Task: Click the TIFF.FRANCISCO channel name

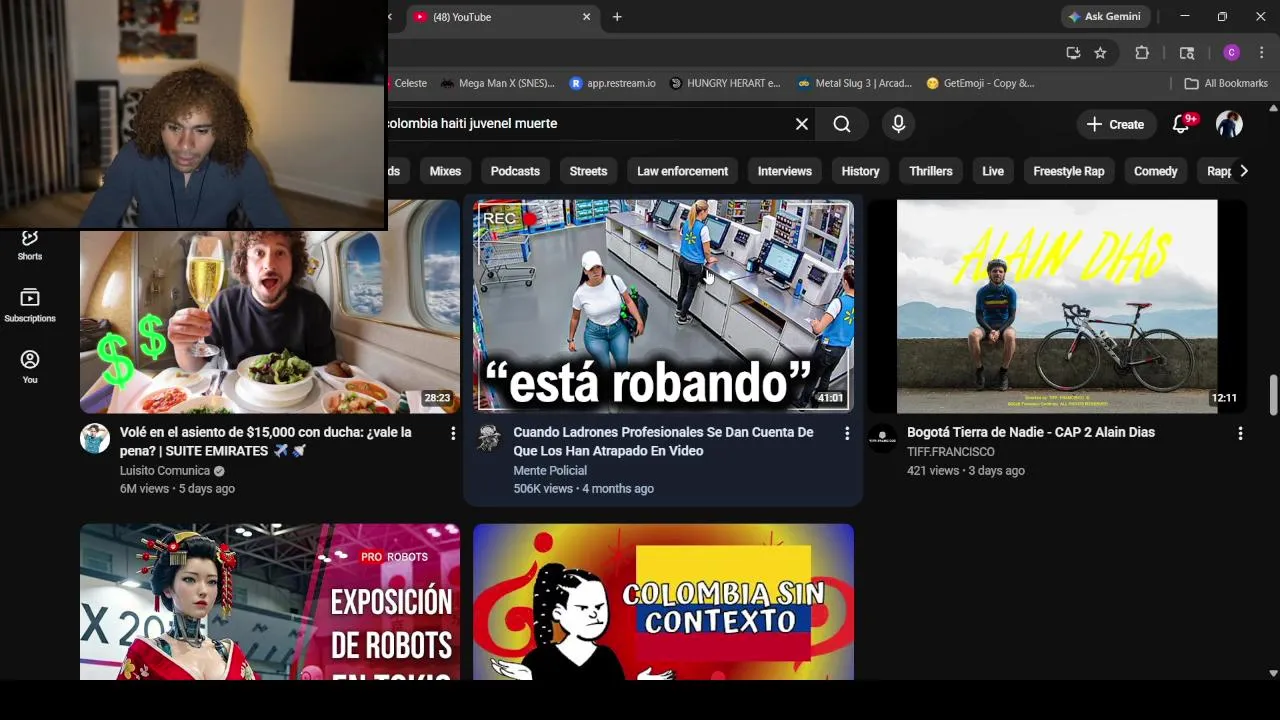Action: 951,452
